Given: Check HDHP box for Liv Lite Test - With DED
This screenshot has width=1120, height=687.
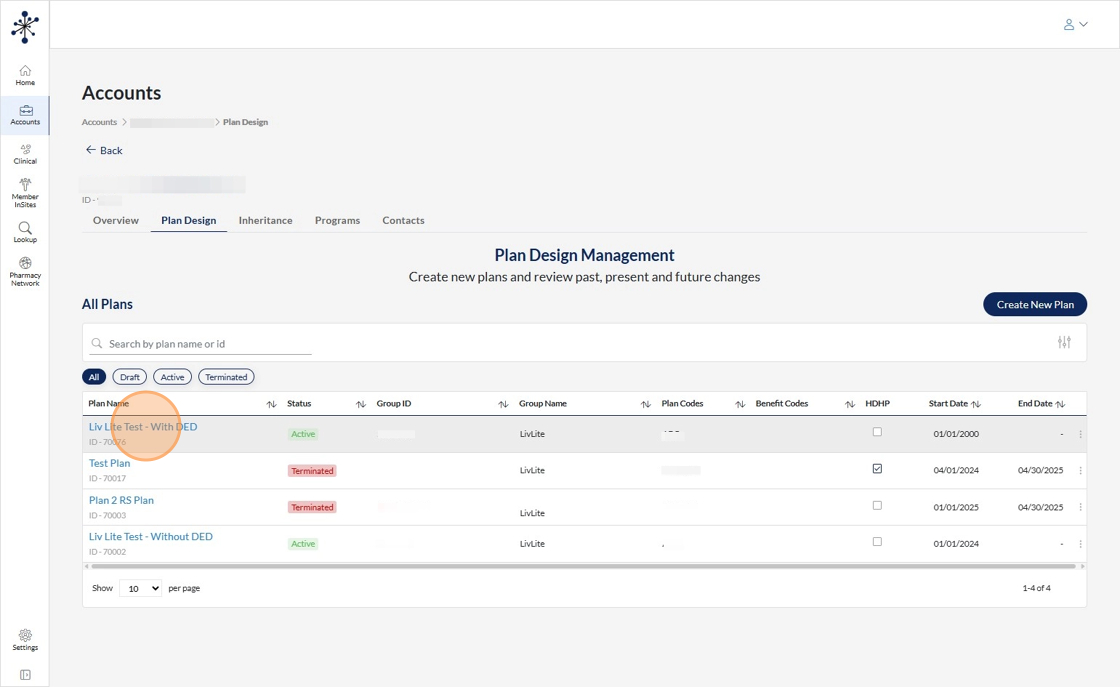Looking at the screenshot, I should [877, 432].
